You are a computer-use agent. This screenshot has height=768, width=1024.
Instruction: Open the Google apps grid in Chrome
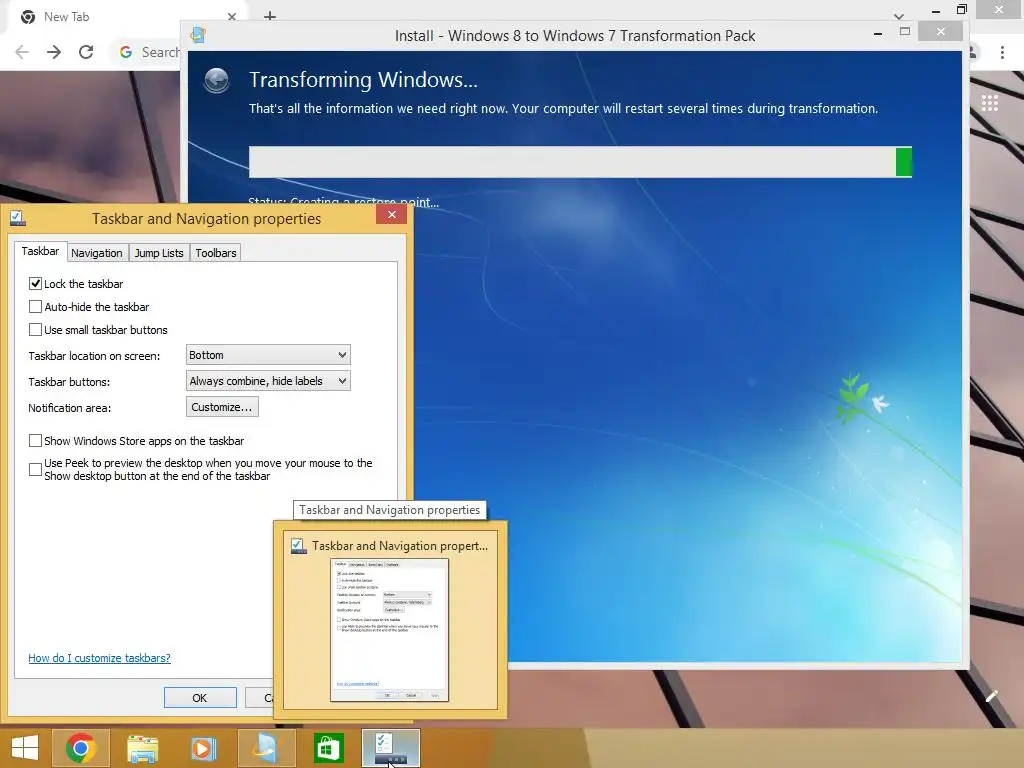989,103
